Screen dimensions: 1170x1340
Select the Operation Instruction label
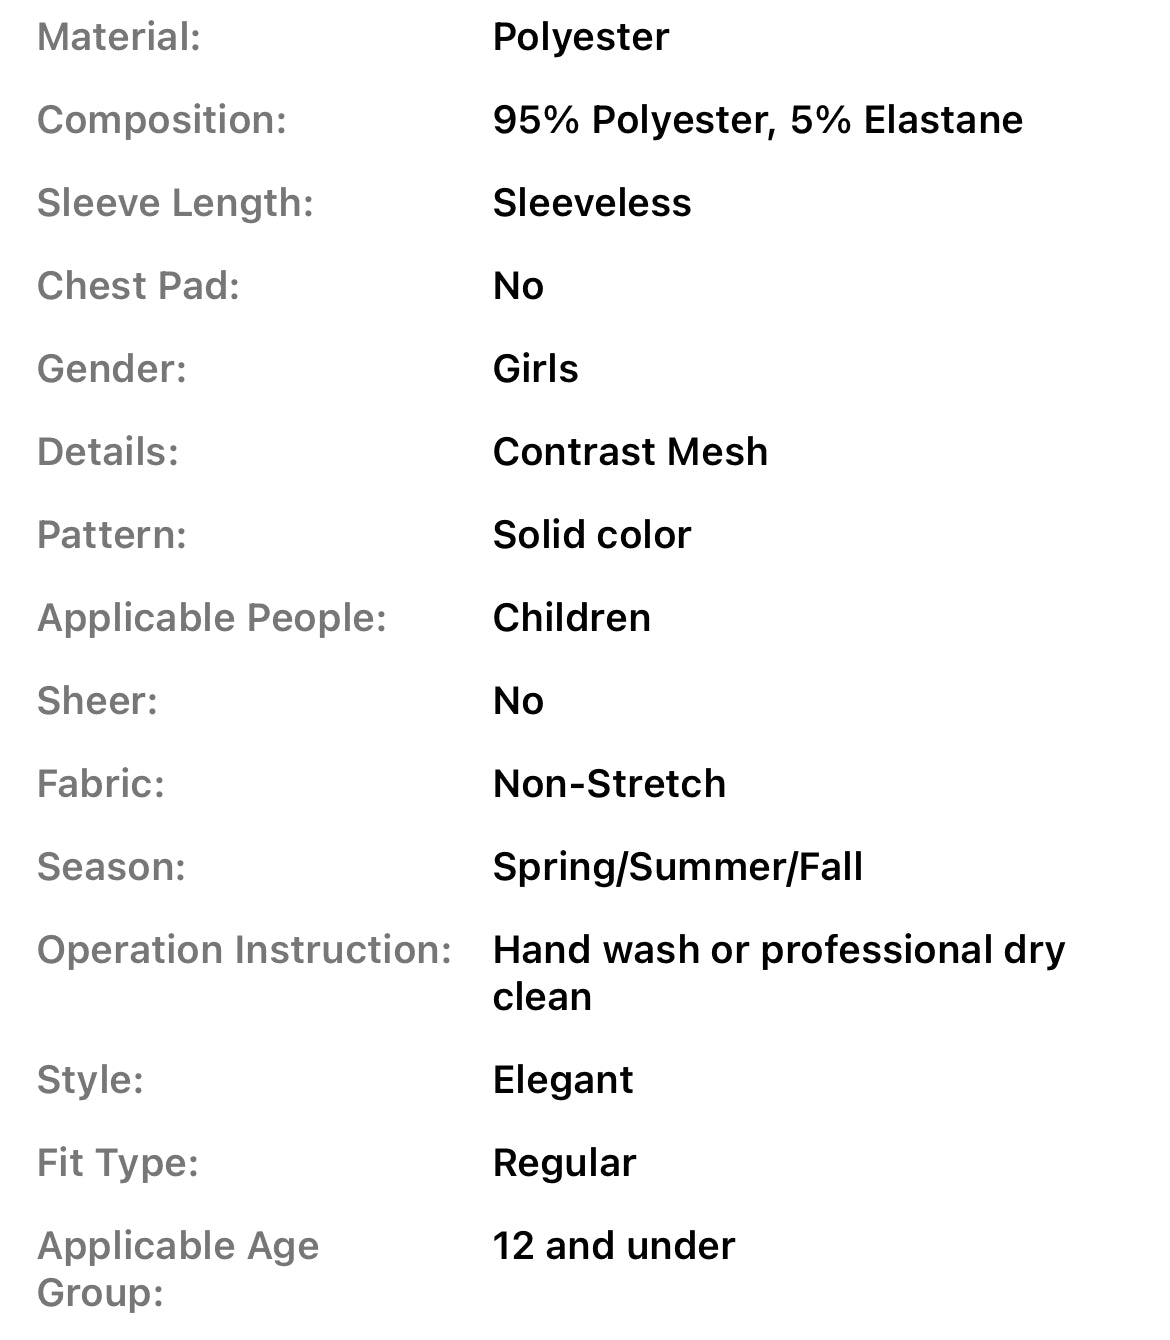[244, 951]
